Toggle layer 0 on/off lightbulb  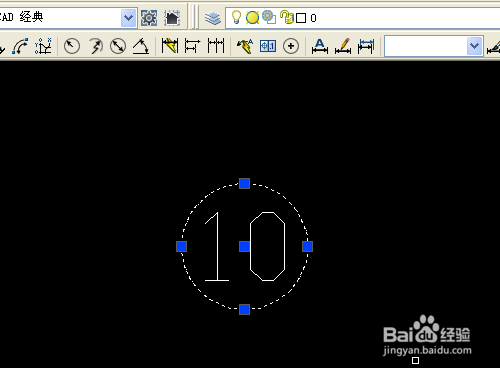(x=236, y=17)
